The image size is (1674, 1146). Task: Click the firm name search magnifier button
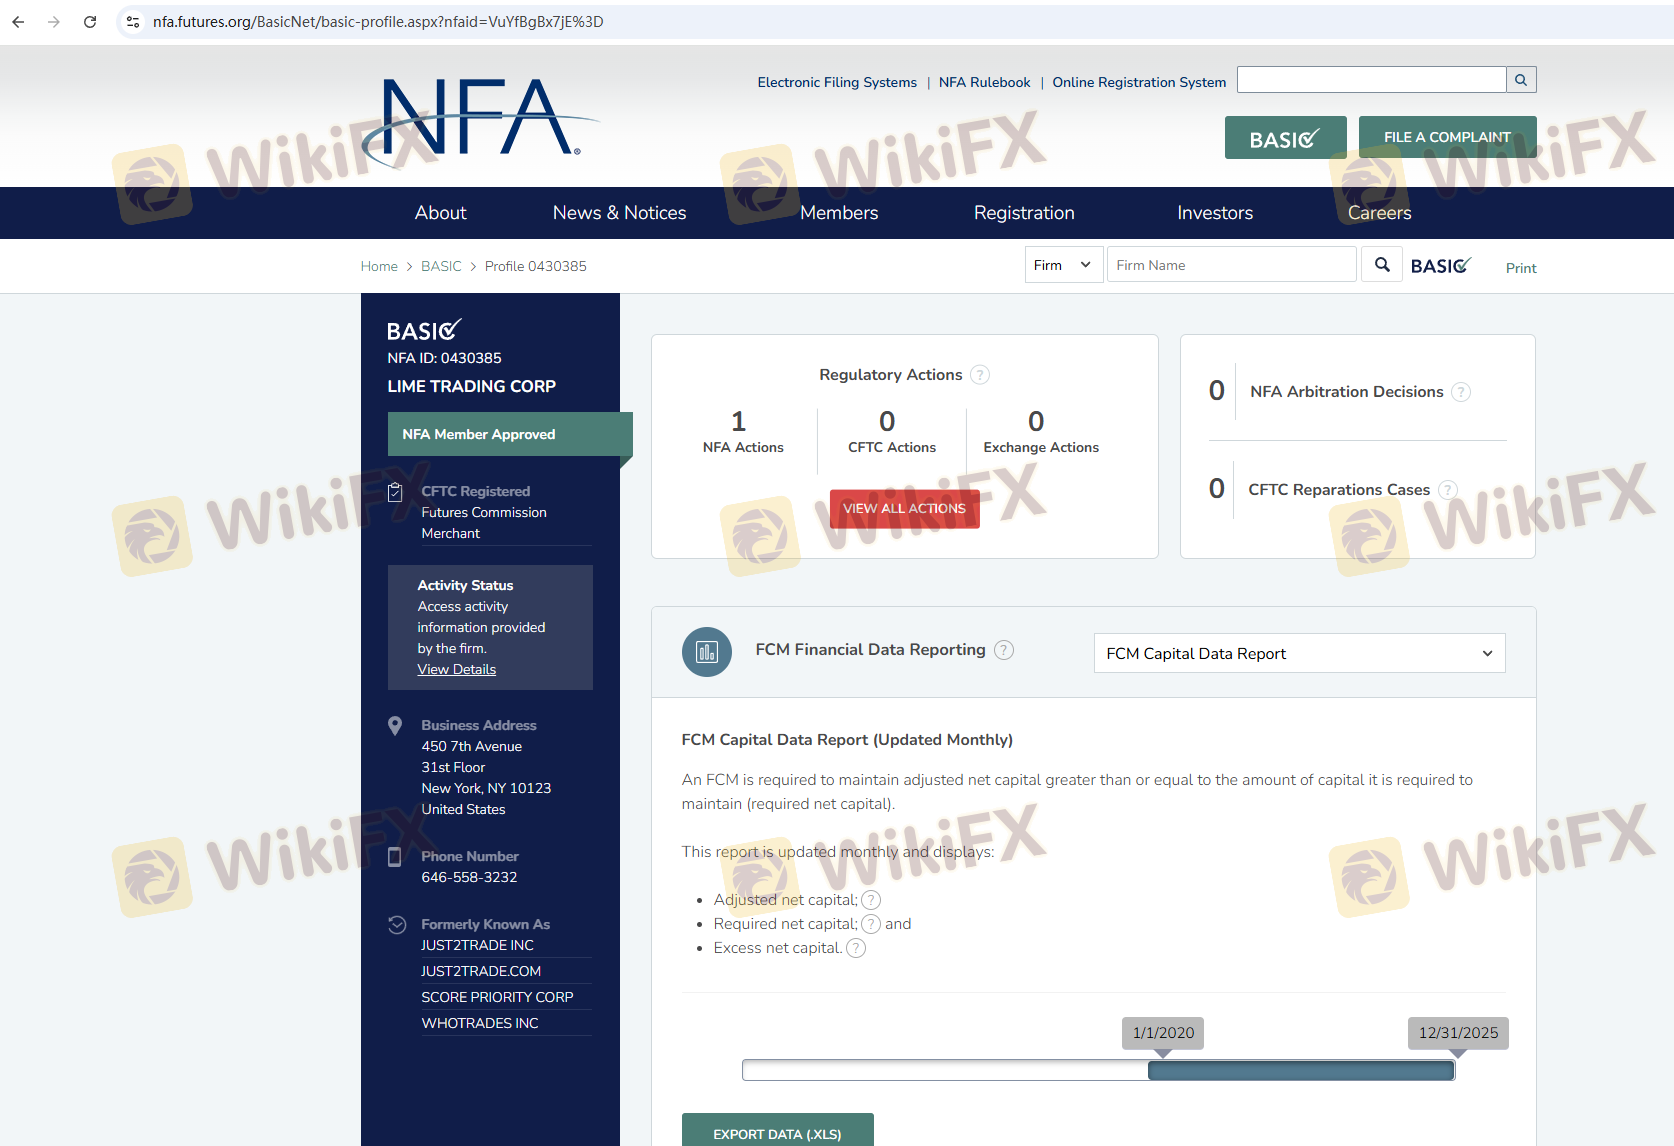[x=1382, y=265]
